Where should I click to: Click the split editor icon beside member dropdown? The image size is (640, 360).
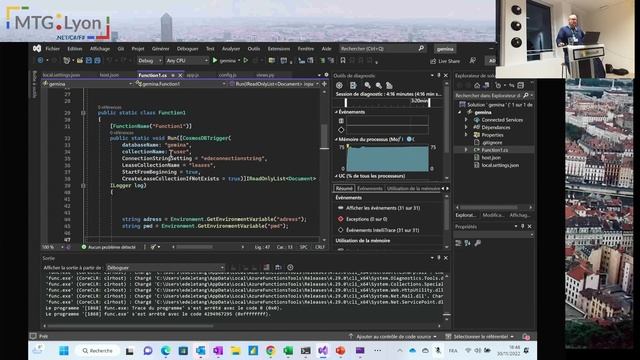pyautogui.click(x=324, y=84)
